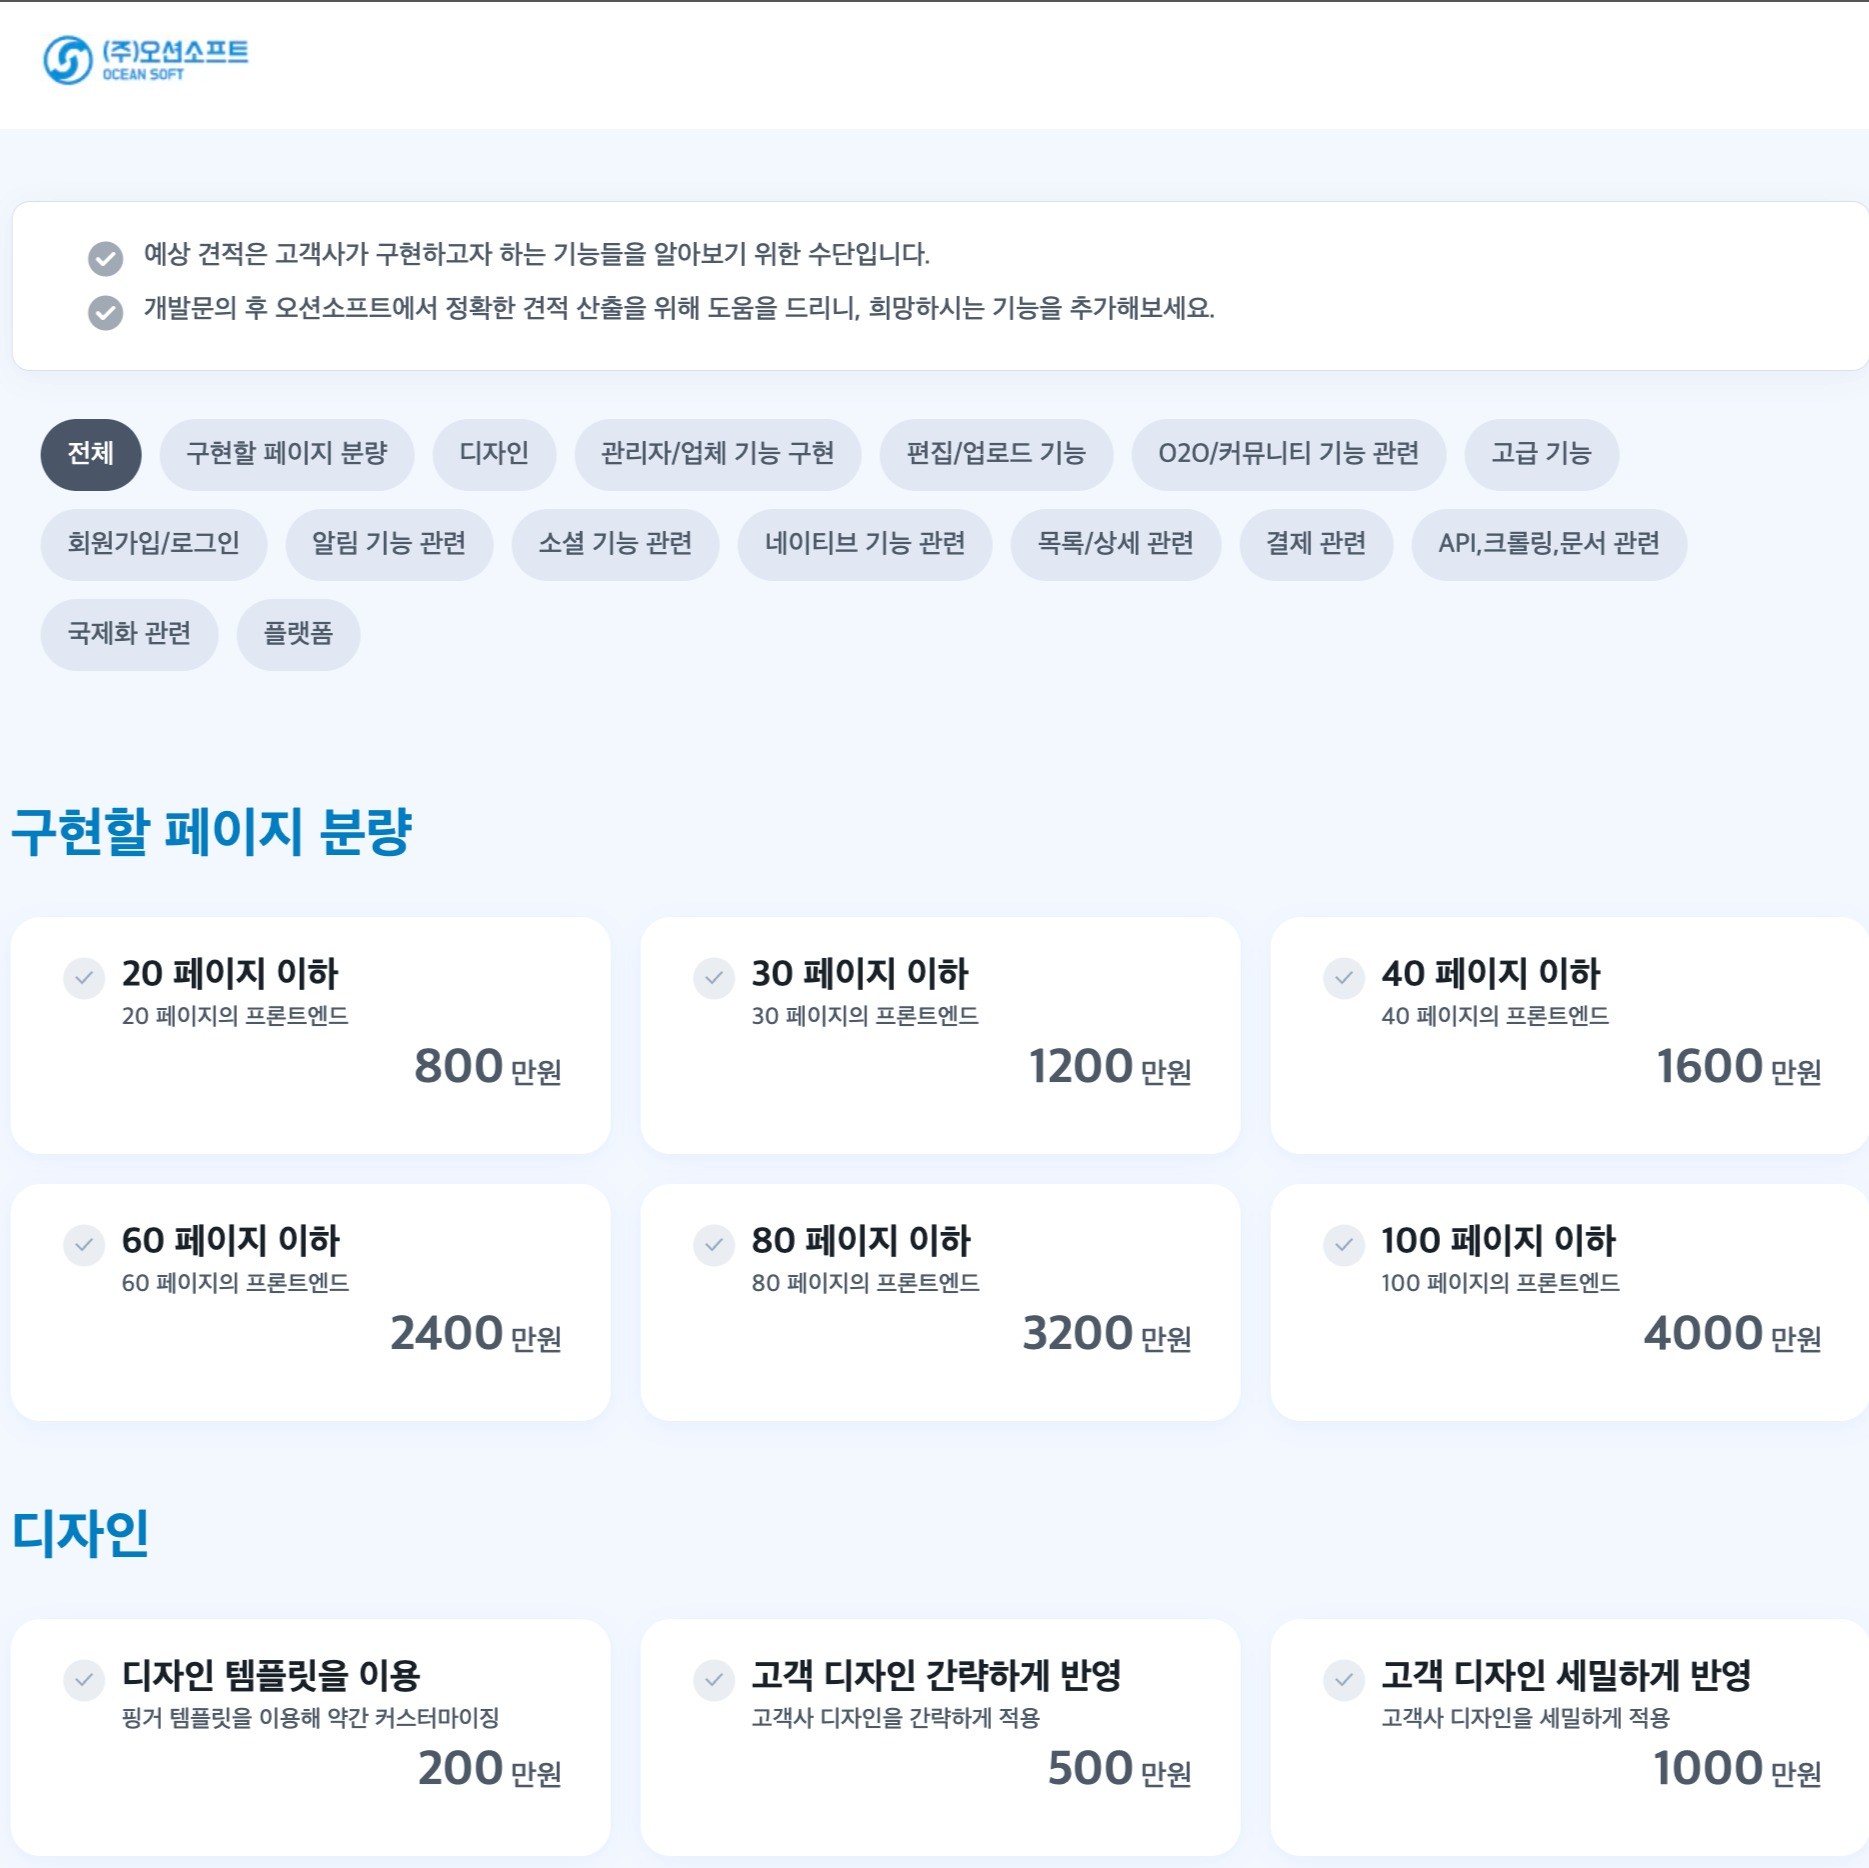Click the 결제 관련 filter chip
This screenshot has height=1868, width=1869.
tap(1315, 544)
